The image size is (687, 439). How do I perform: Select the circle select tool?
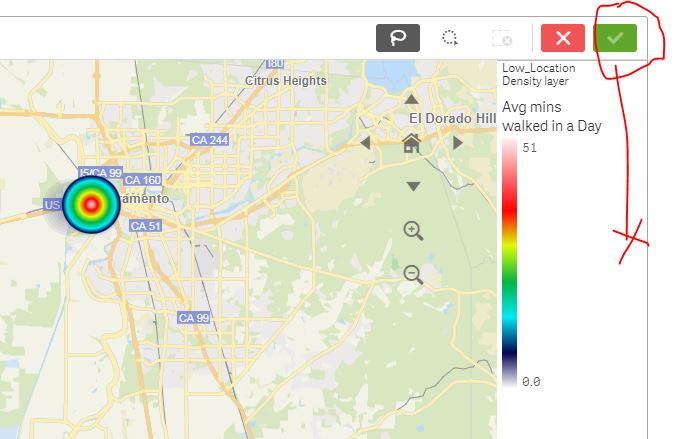(450, 38)
